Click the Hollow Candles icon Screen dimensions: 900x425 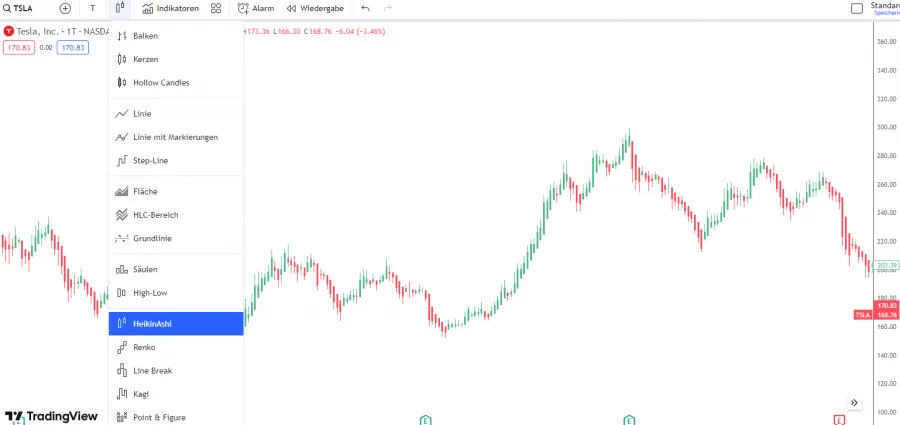coord(122,83)
